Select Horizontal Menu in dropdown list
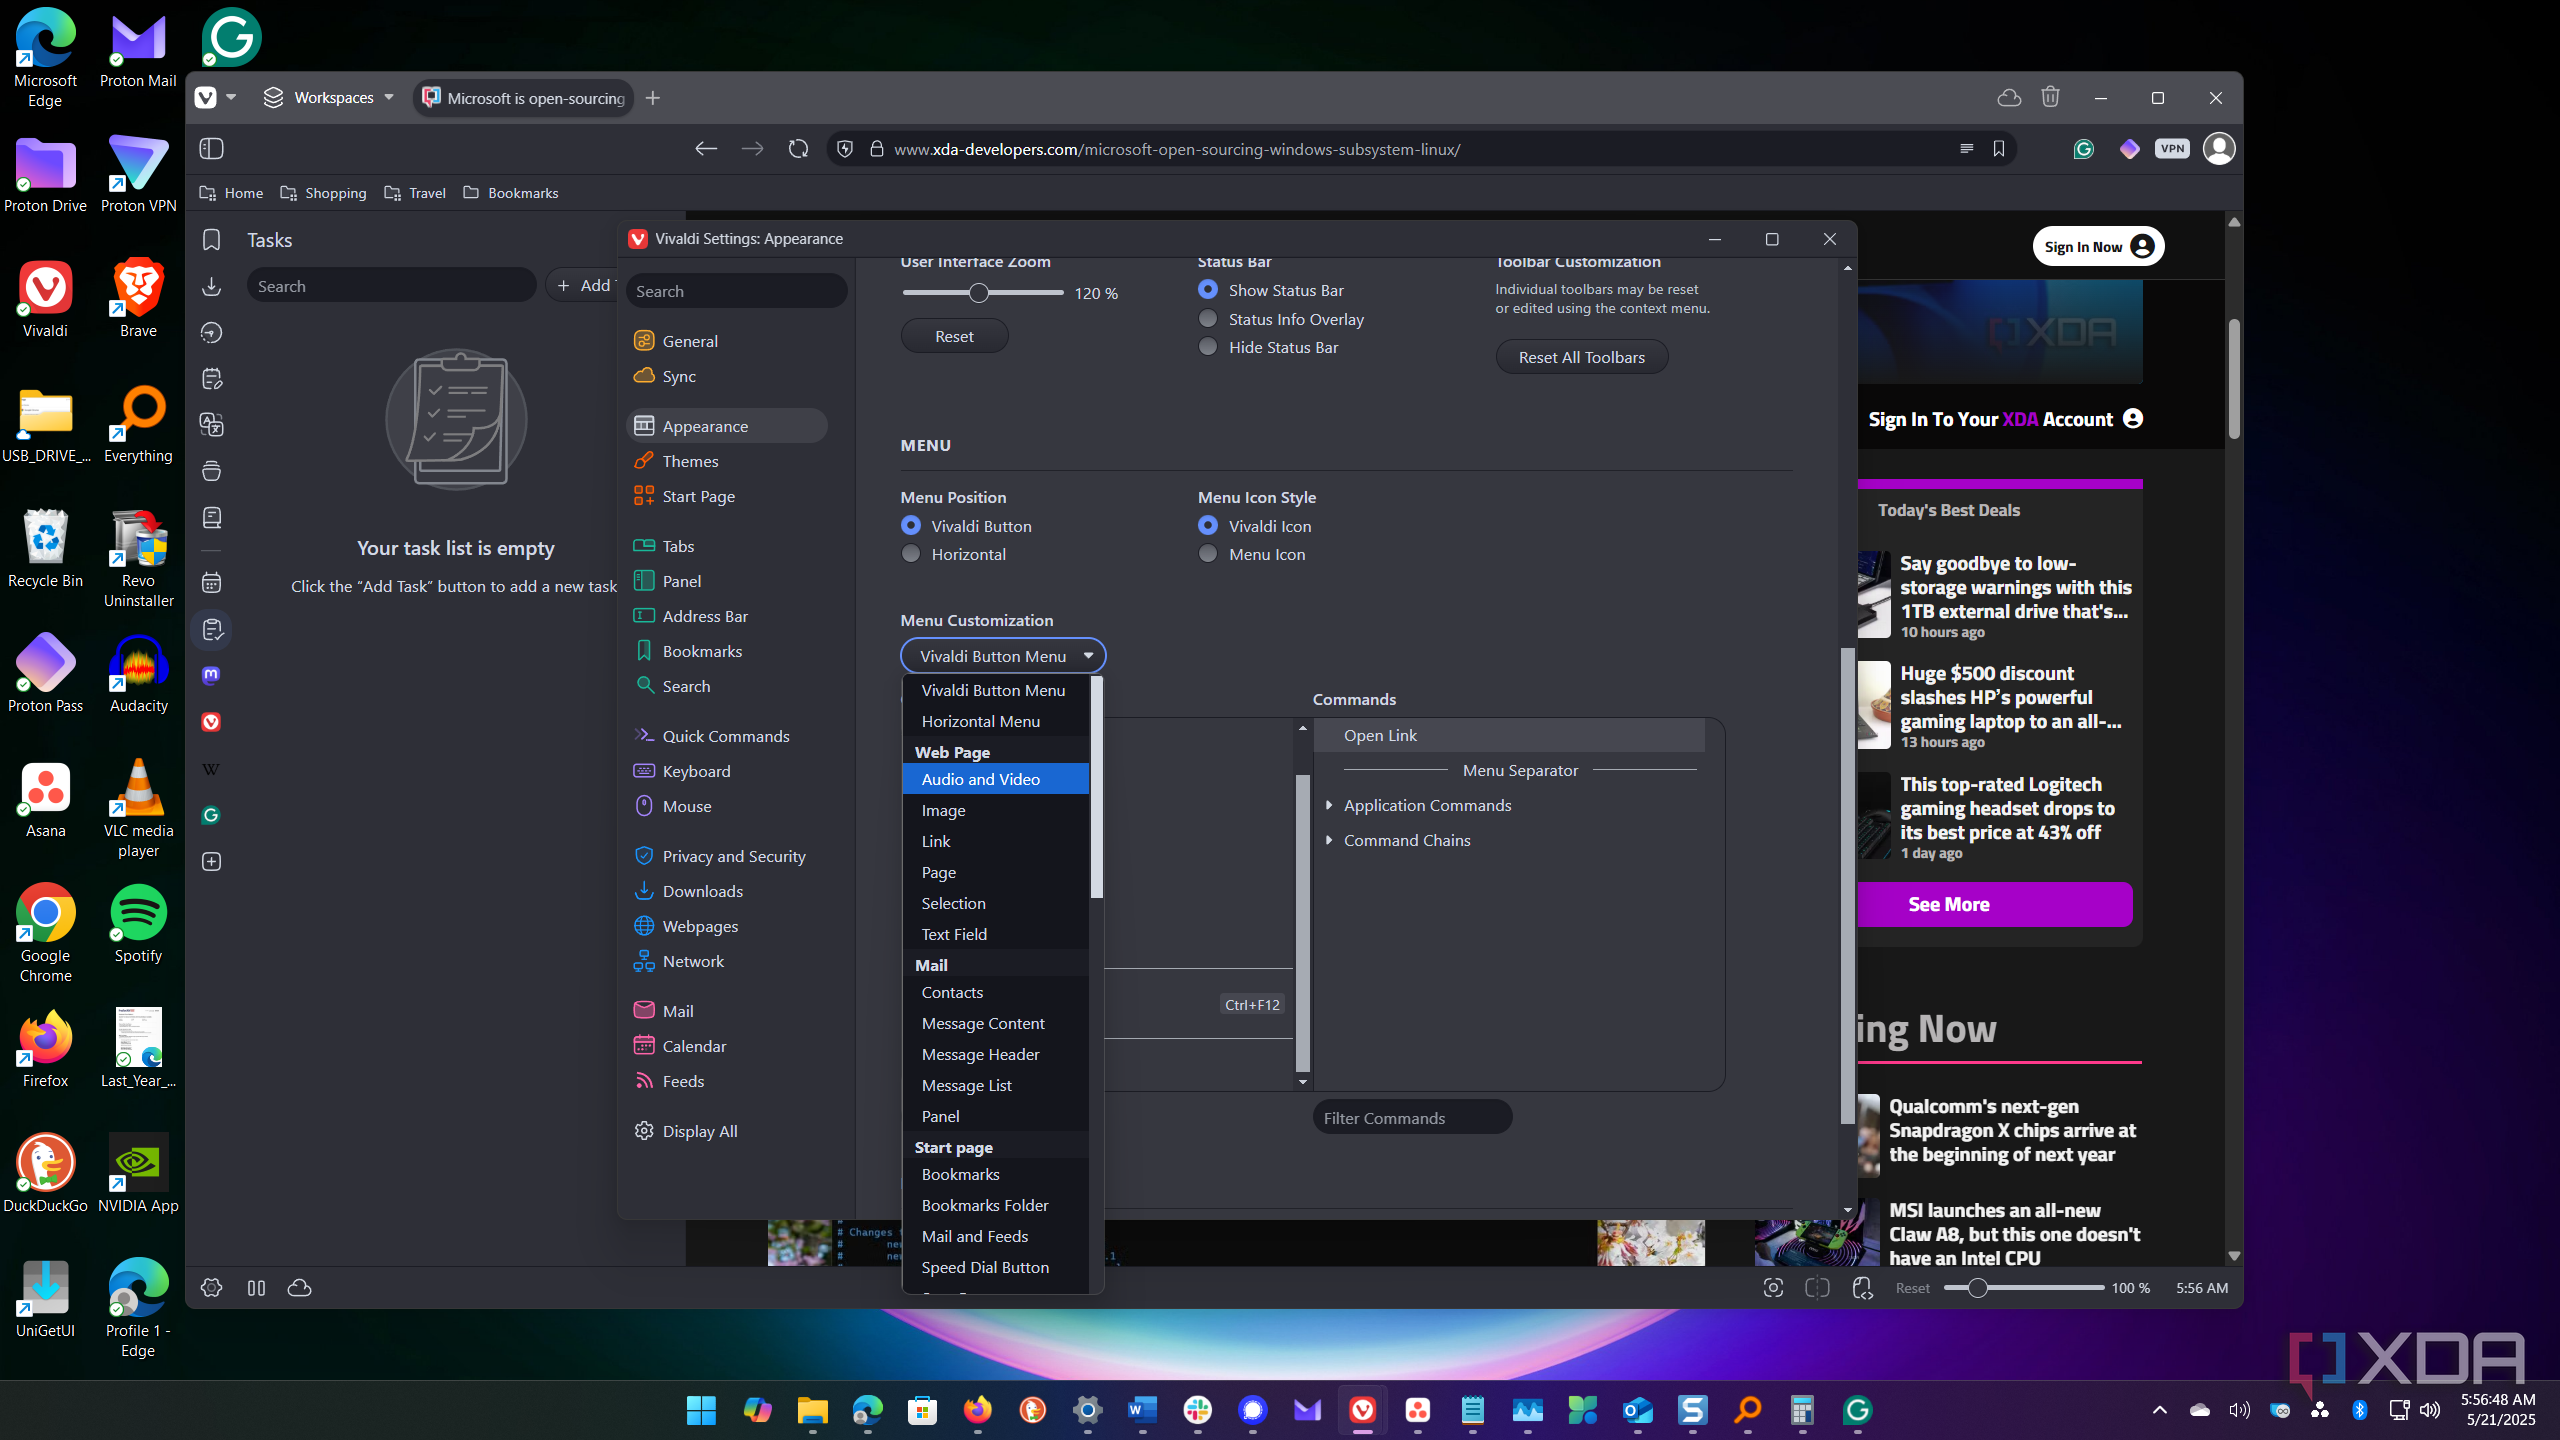 tap(995, 721)
